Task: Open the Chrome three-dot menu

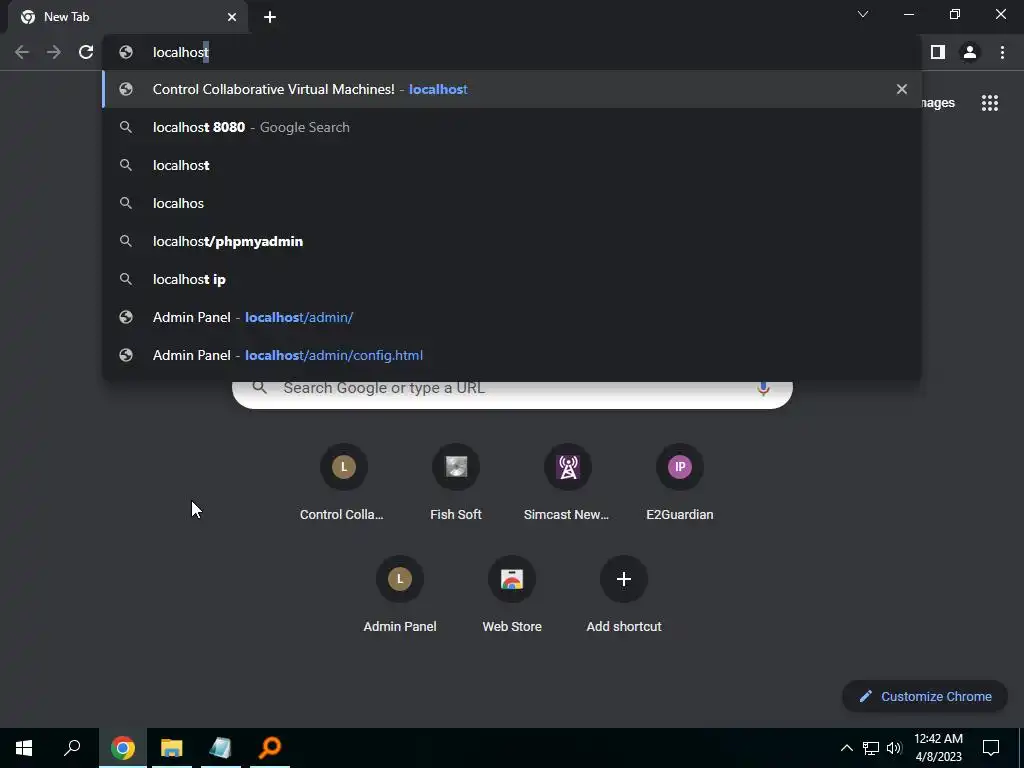Action: coord(1002,52)
